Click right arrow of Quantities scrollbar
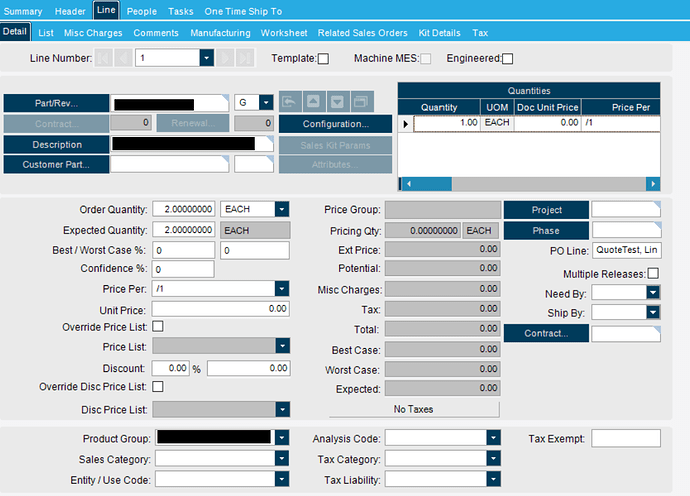690x496 pixels. coord(653,184)
